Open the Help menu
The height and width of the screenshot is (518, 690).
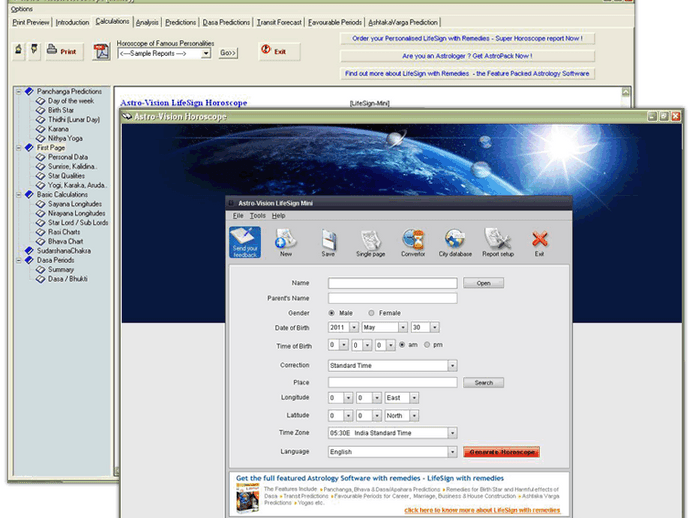click(x=279, y=216)
